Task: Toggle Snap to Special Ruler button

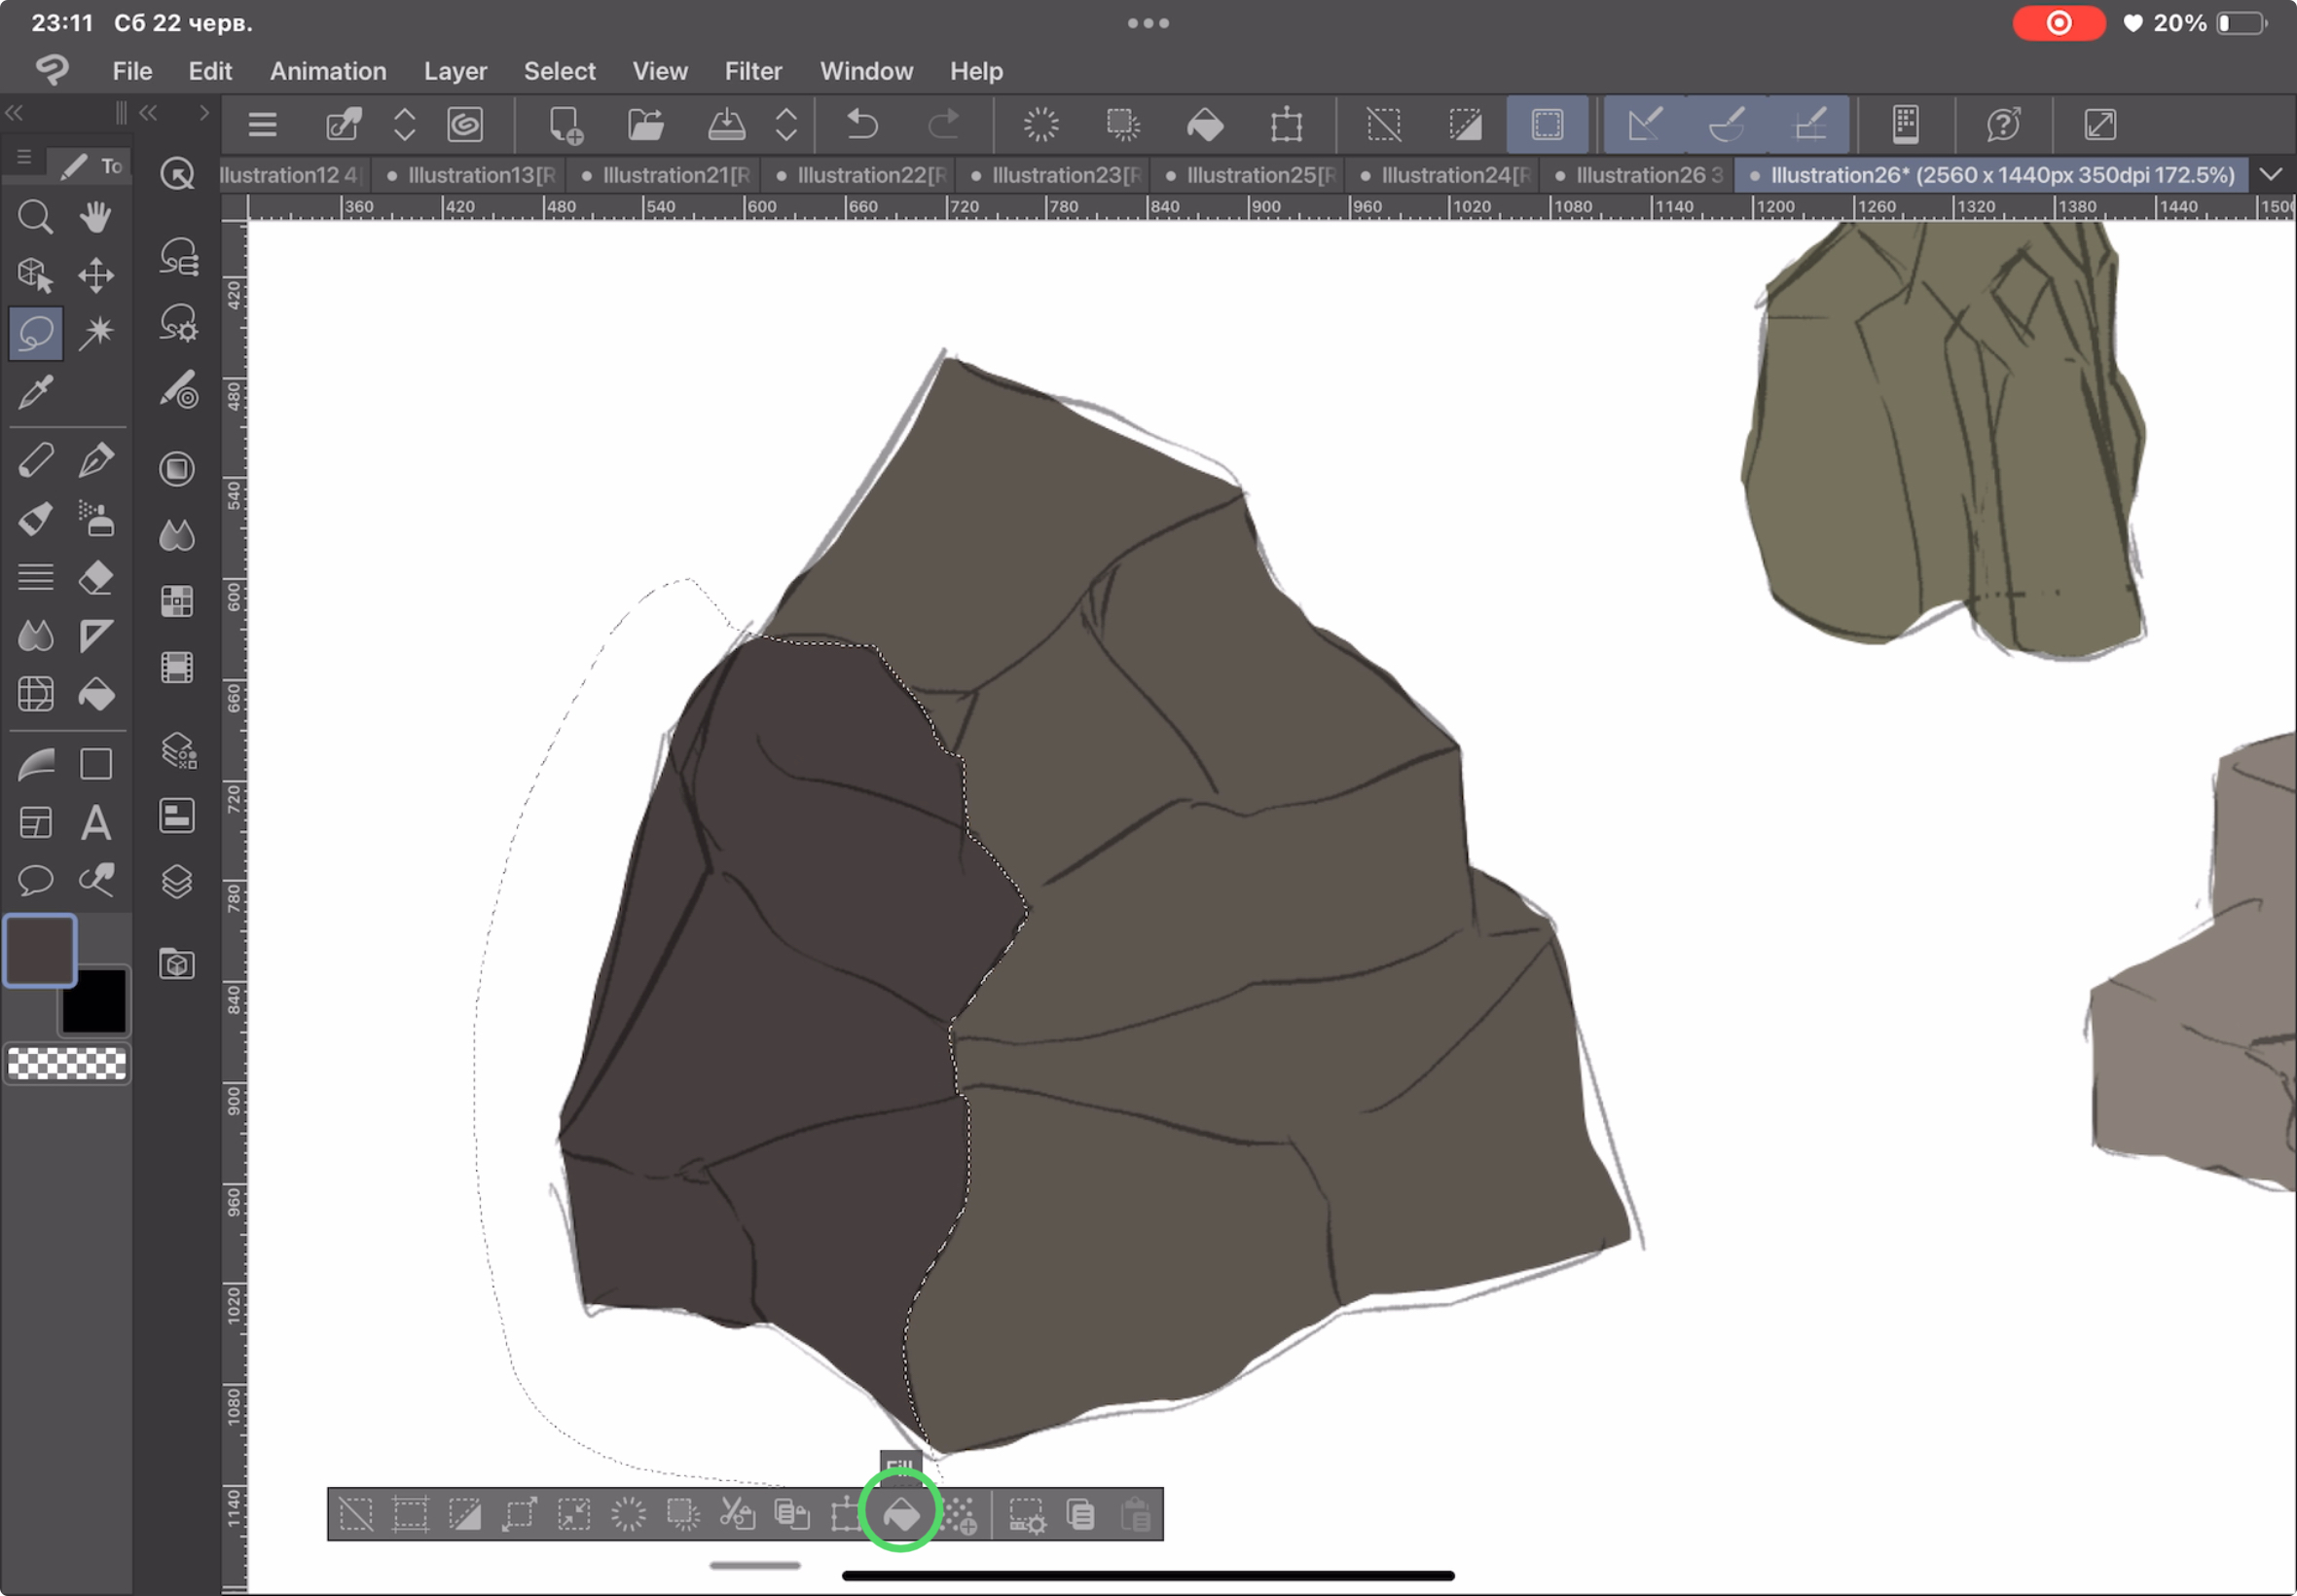Action: (1727, 125)
